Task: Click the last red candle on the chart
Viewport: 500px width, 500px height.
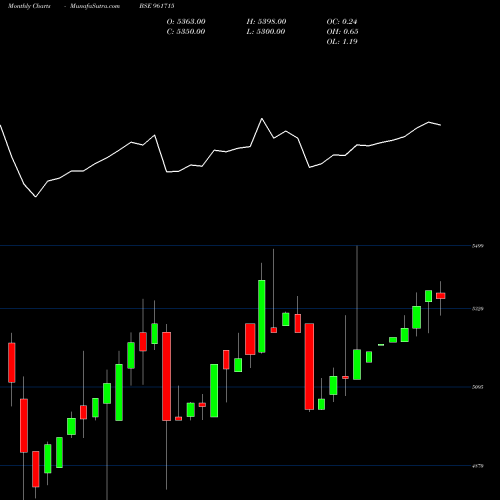Action: coord(441,296)
